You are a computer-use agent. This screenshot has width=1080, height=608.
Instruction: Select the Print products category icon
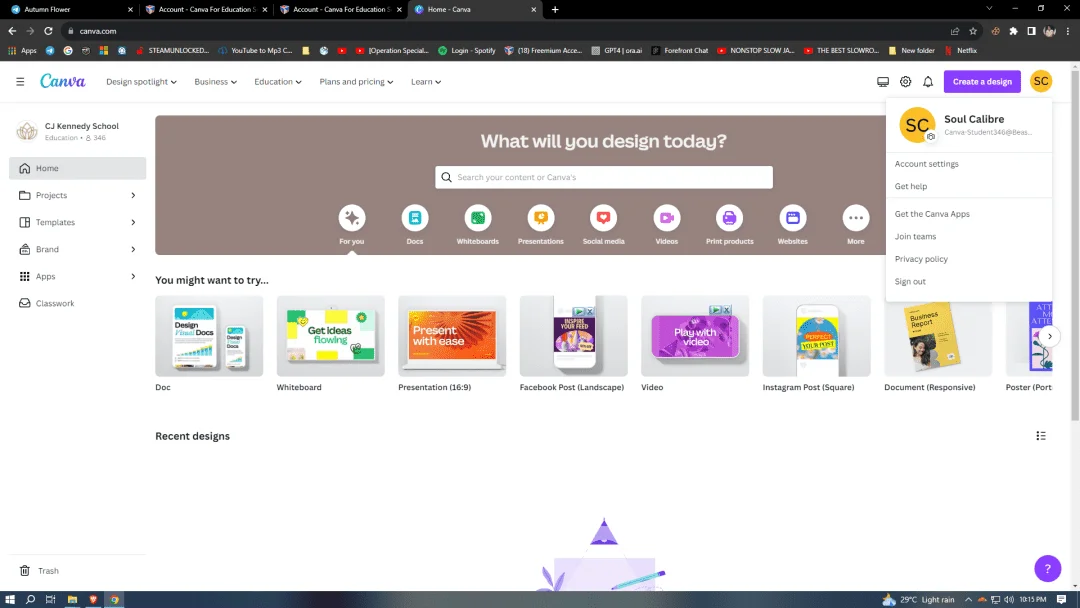(729, 218)
